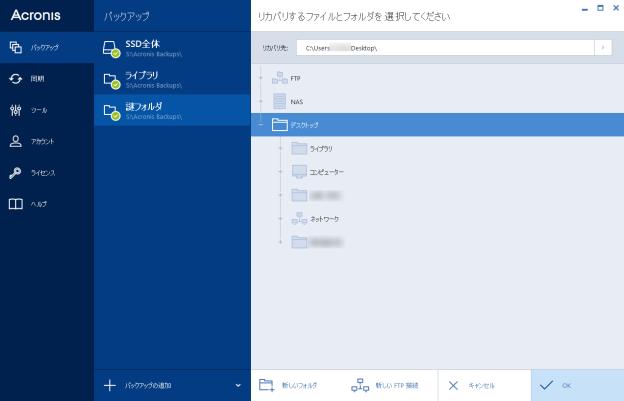Viewport: 624px width, 401px height.
Task: Open the アカウント account section
Action: pyautogui.click(x=47, y=141)
